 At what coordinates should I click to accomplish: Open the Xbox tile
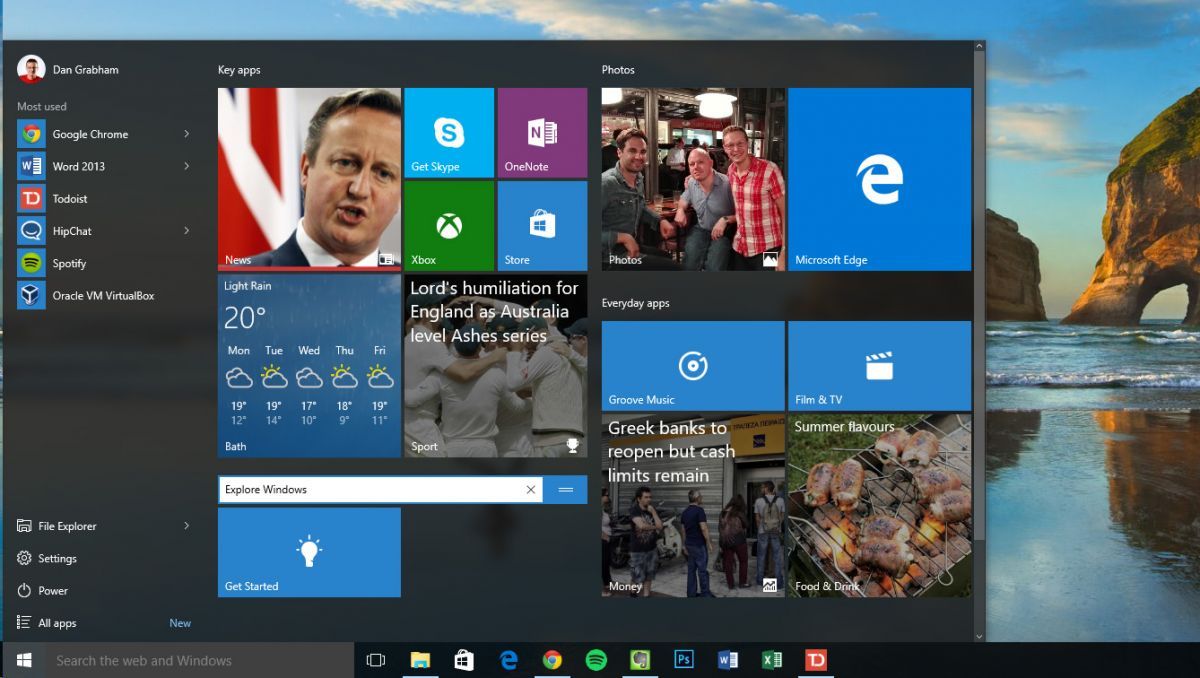(x=448, y=225)
